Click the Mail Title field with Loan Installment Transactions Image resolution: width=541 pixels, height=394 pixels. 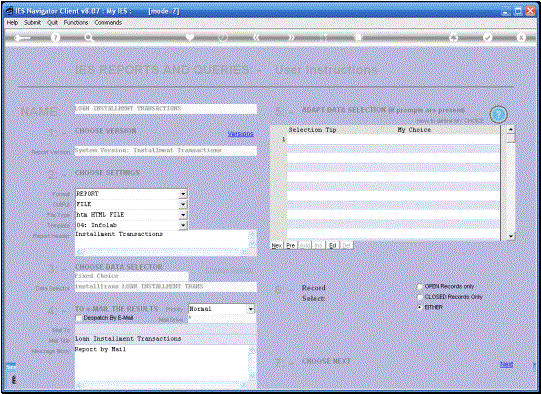tap(166, 339)
